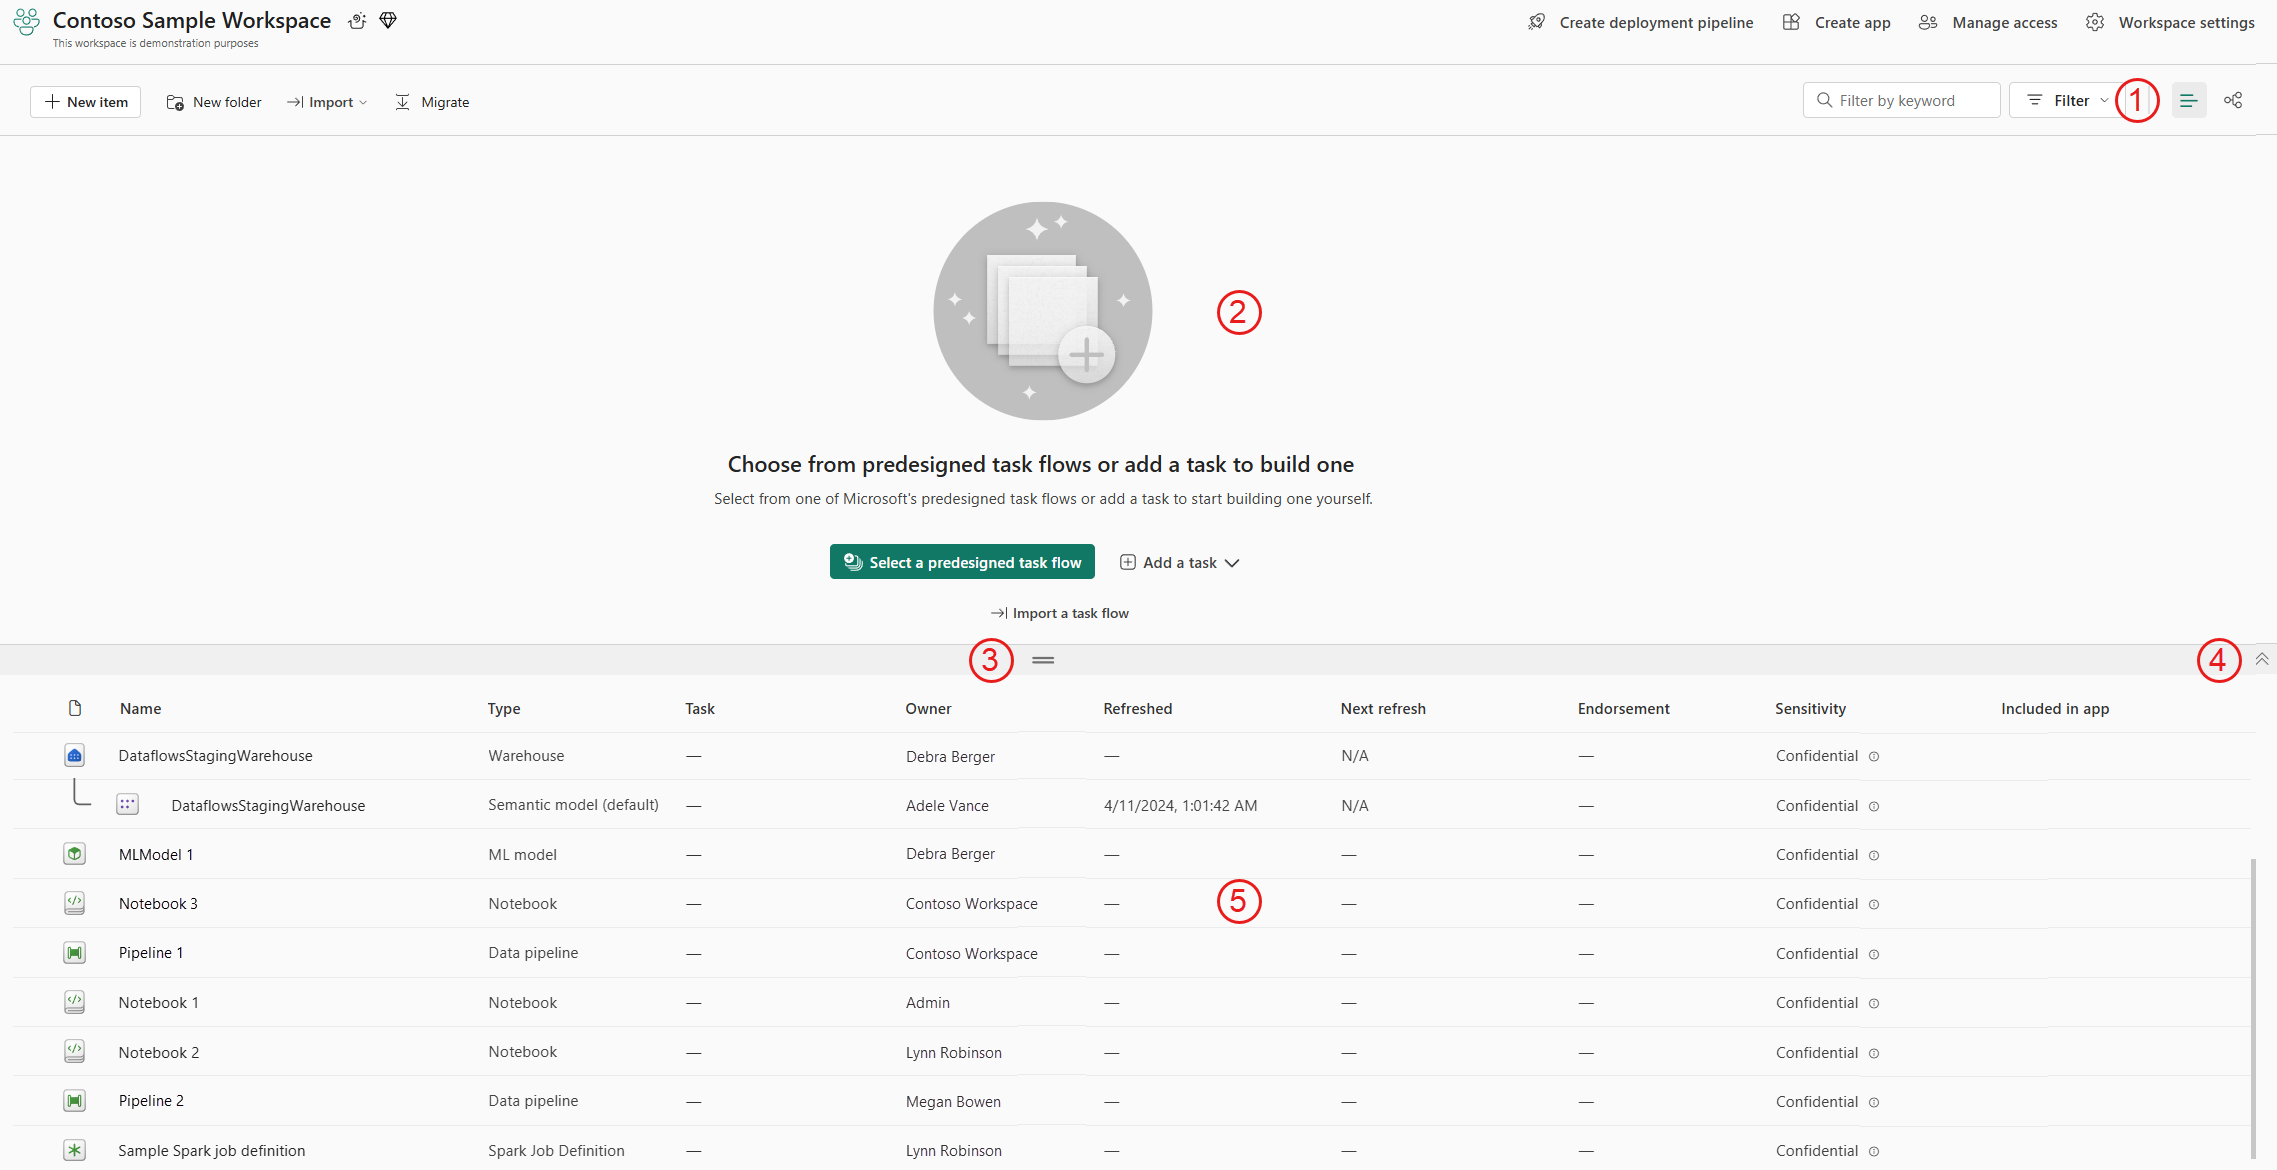Viewport: 2277px width, 1170px height.
Task: Click the resize bar handle between panes
Action: click(1043, 660)
